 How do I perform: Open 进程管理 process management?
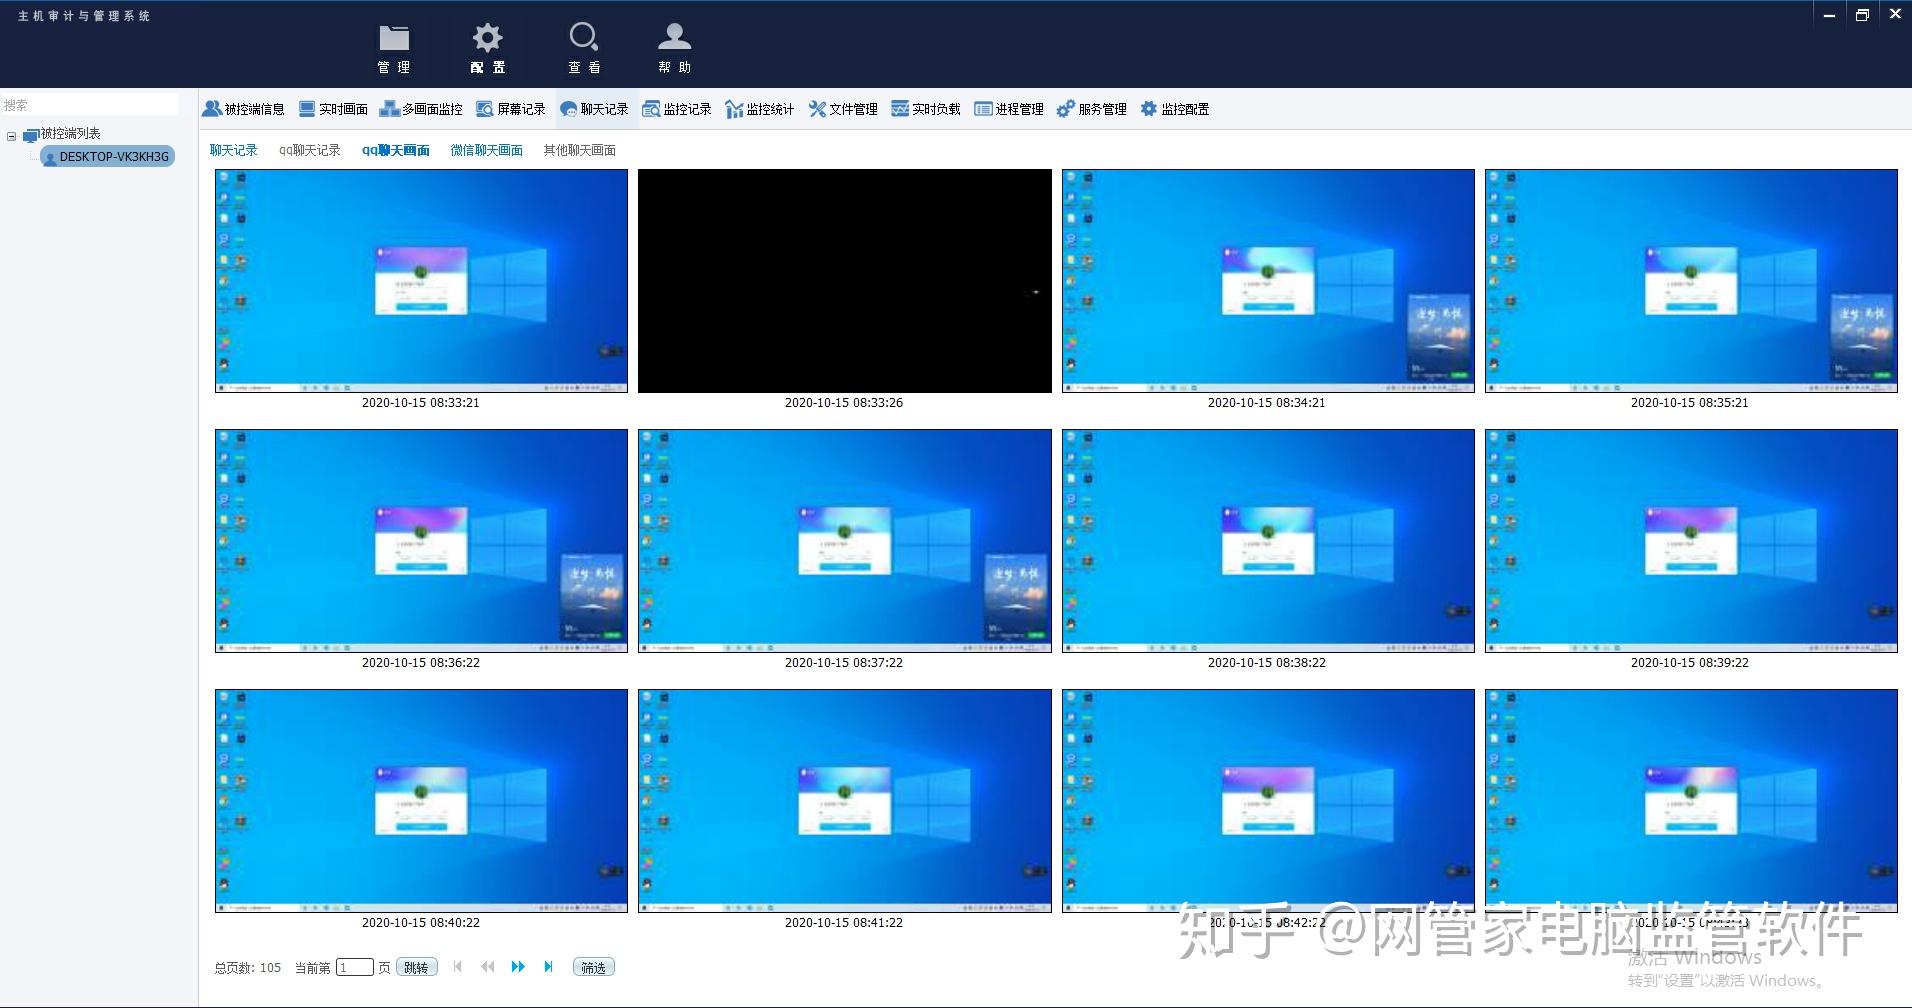tap(1009, 109)
